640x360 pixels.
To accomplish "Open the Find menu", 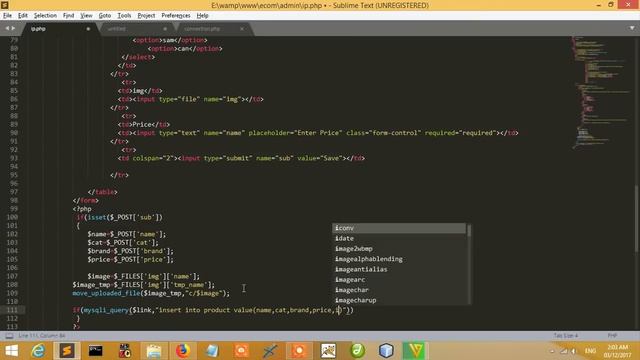I will (x=68, y=16).
